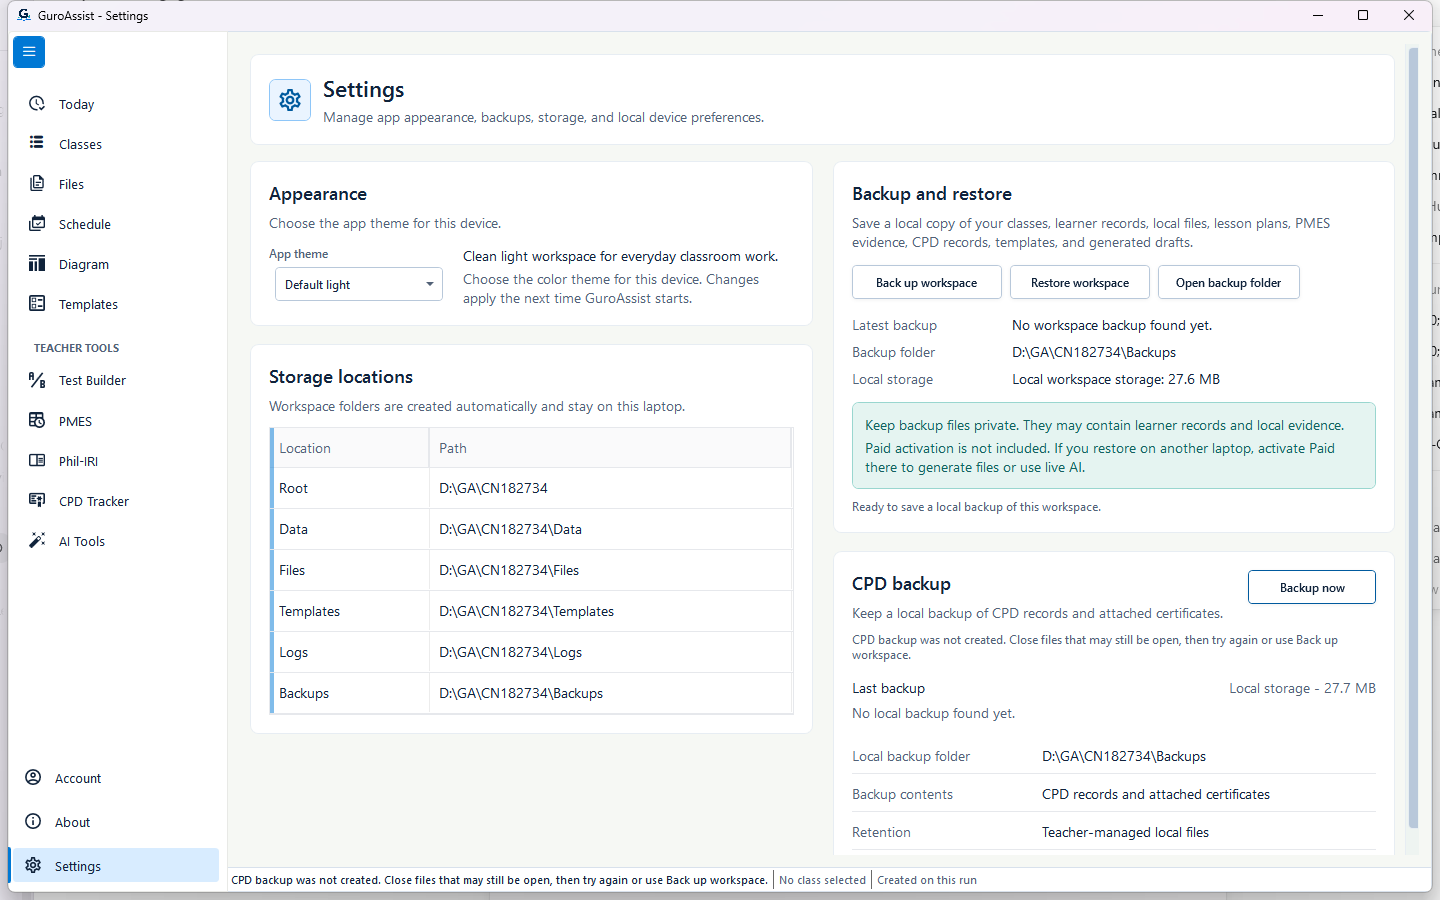Maximize the GuroAssist window
Image resolution: width=1440 pixels, height=900 pixels.
pyautogui.click(x=1363, y=15)
